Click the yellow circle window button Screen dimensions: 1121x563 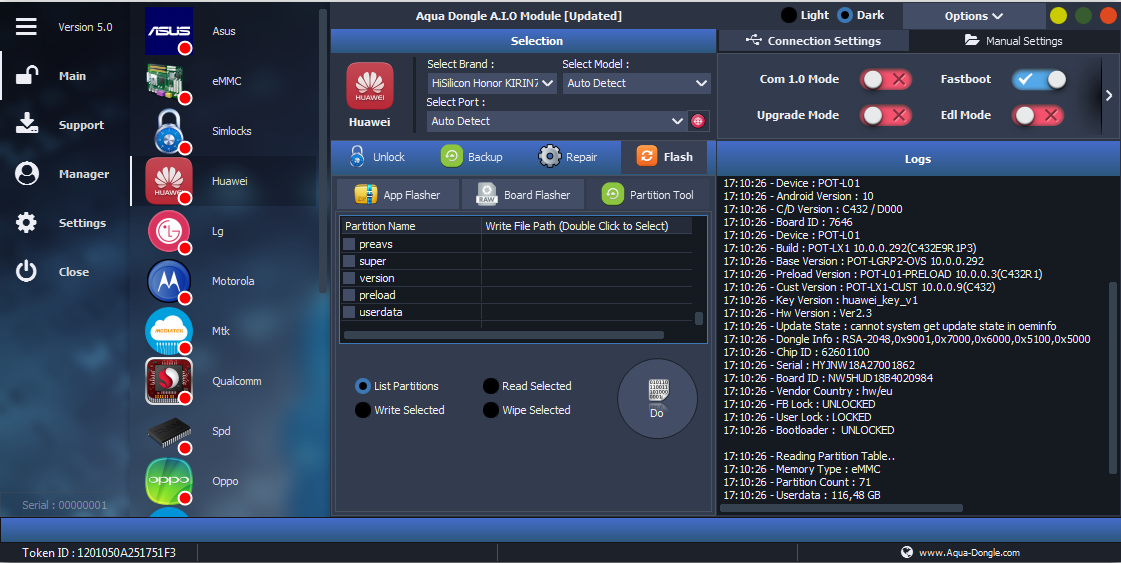1058,16
